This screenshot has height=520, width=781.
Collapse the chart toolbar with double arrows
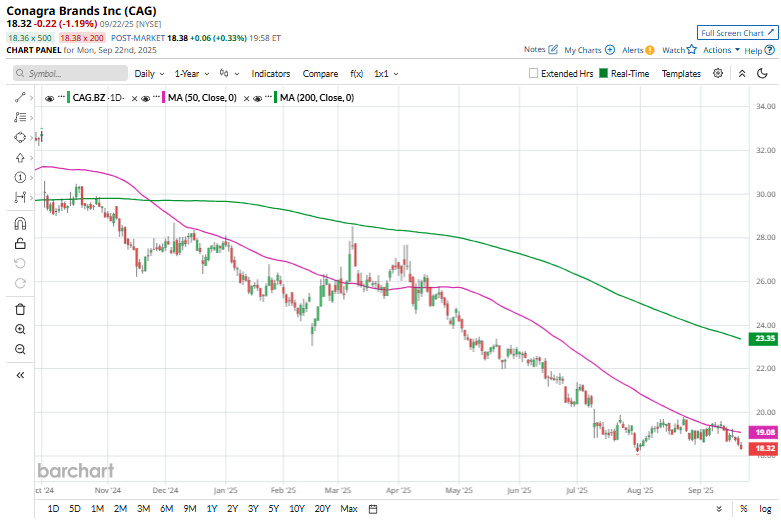tap(742, 73)
